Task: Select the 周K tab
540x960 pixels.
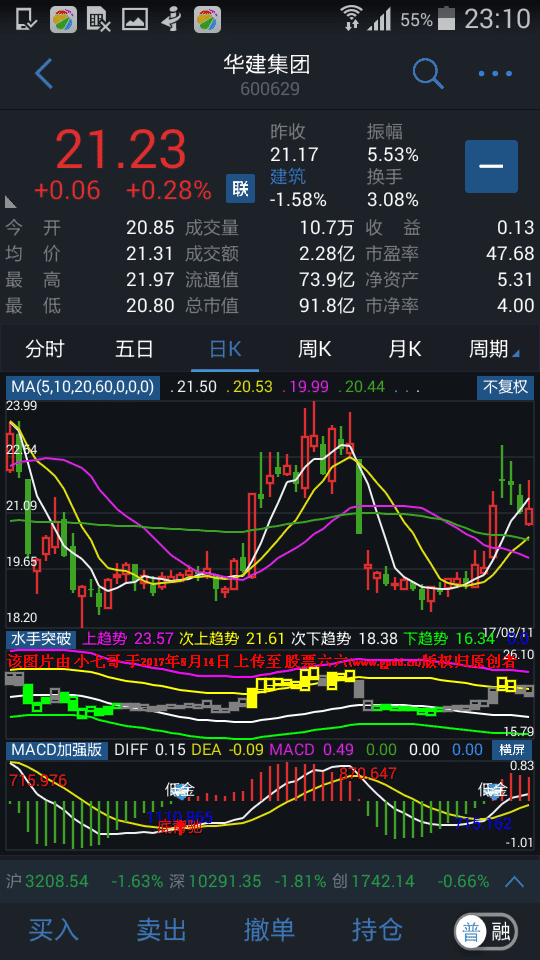Action: point(315,350)
